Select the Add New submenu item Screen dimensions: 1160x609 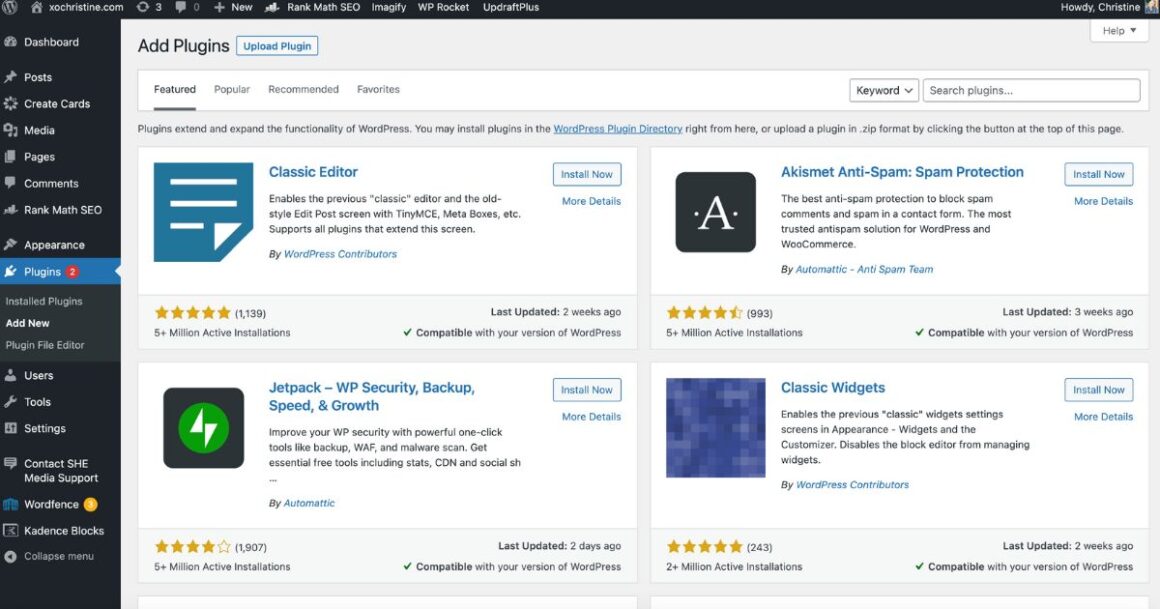tap(27, 323)
